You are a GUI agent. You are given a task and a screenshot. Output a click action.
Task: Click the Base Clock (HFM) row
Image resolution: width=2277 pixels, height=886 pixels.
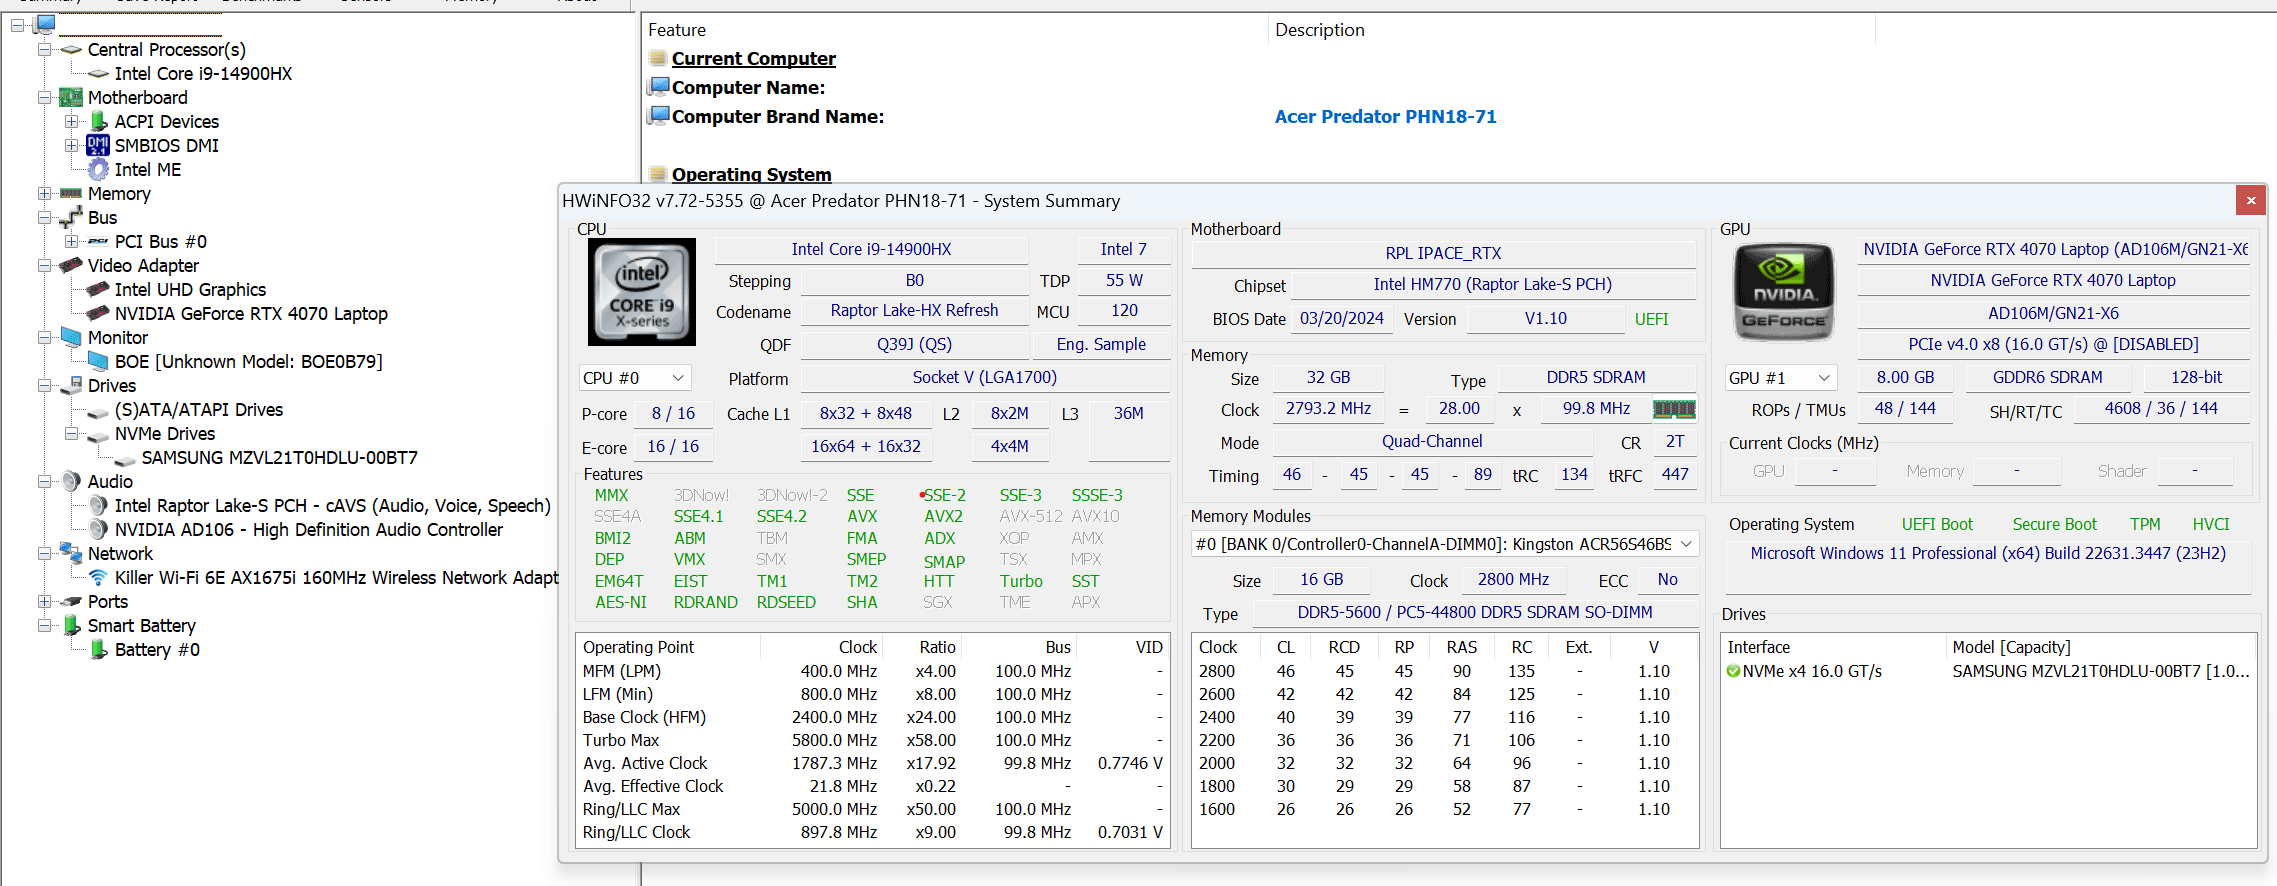[872, 717]
